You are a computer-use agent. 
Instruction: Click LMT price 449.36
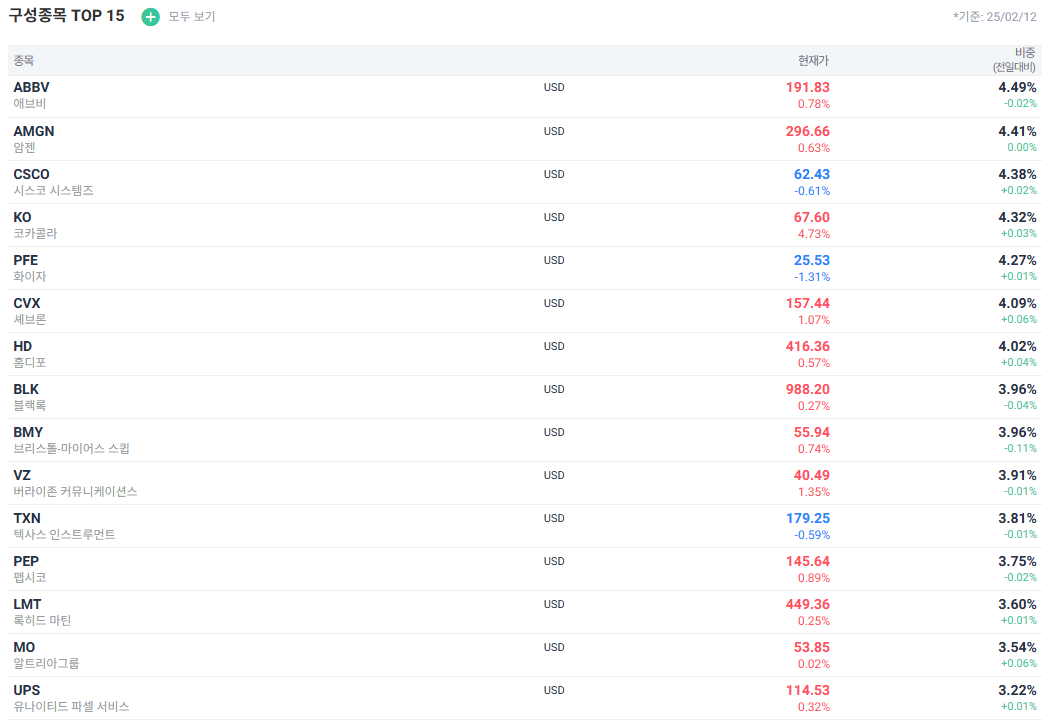tap(808, 603)
